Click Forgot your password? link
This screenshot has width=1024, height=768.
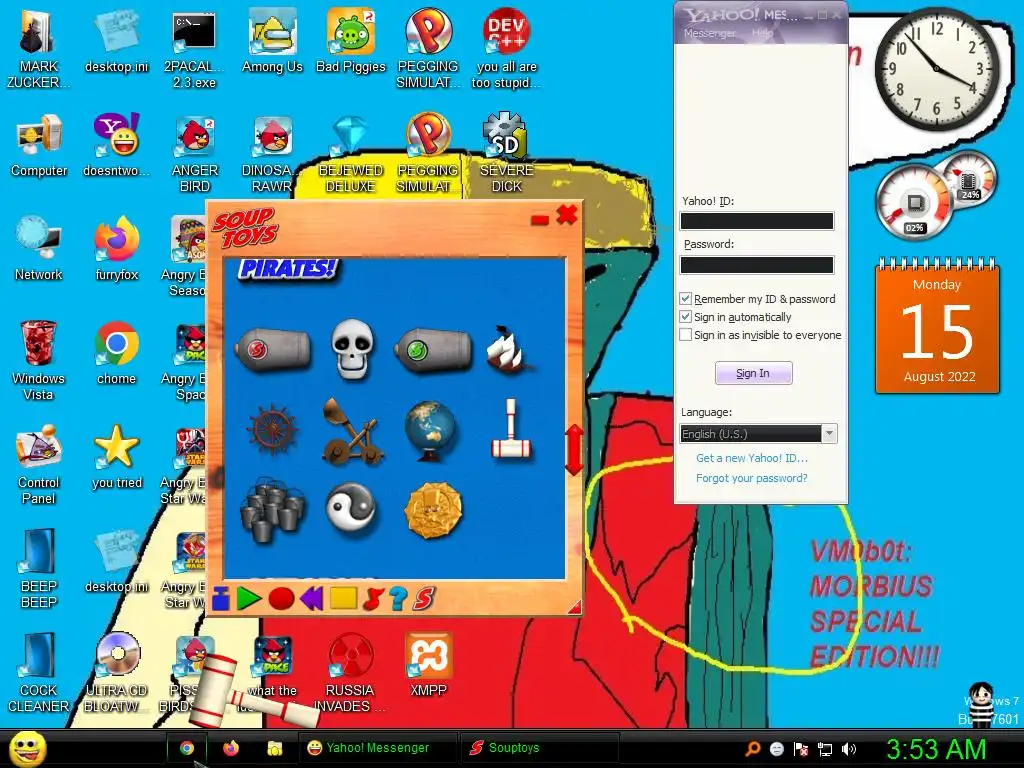click(x=752, y=478)
